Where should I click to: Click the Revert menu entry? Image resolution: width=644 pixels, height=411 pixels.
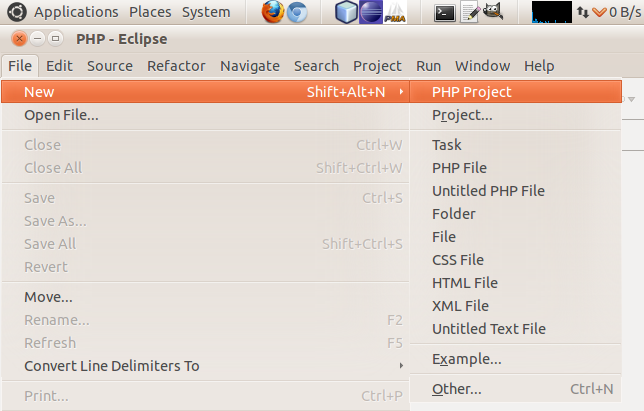pos(205,267)
